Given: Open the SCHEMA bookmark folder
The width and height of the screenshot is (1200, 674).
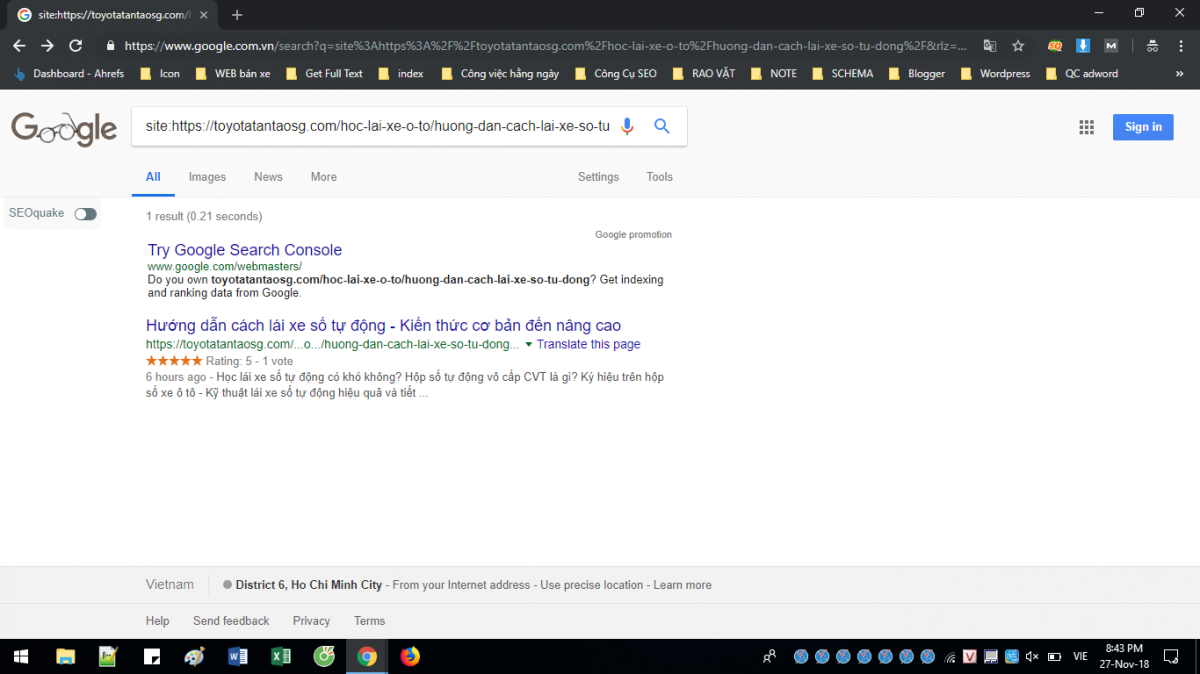Looking at the screenshot, I should coord(842,73).
